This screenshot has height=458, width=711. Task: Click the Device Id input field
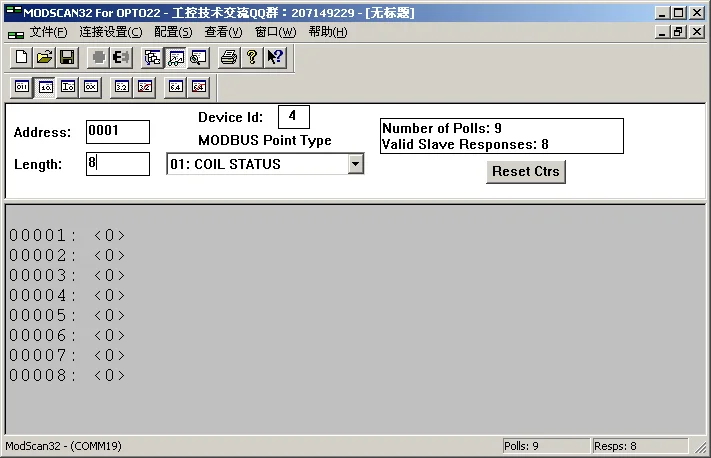coord(293,117)
